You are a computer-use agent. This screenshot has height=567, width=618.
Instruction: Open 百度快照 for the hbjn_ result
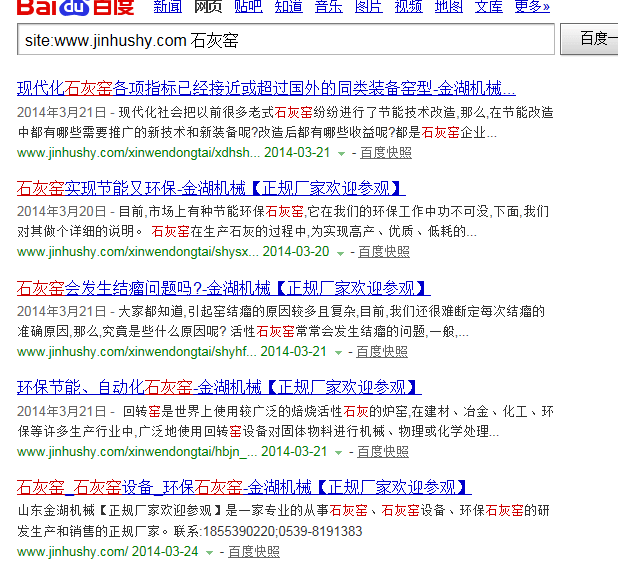[383, 452]
